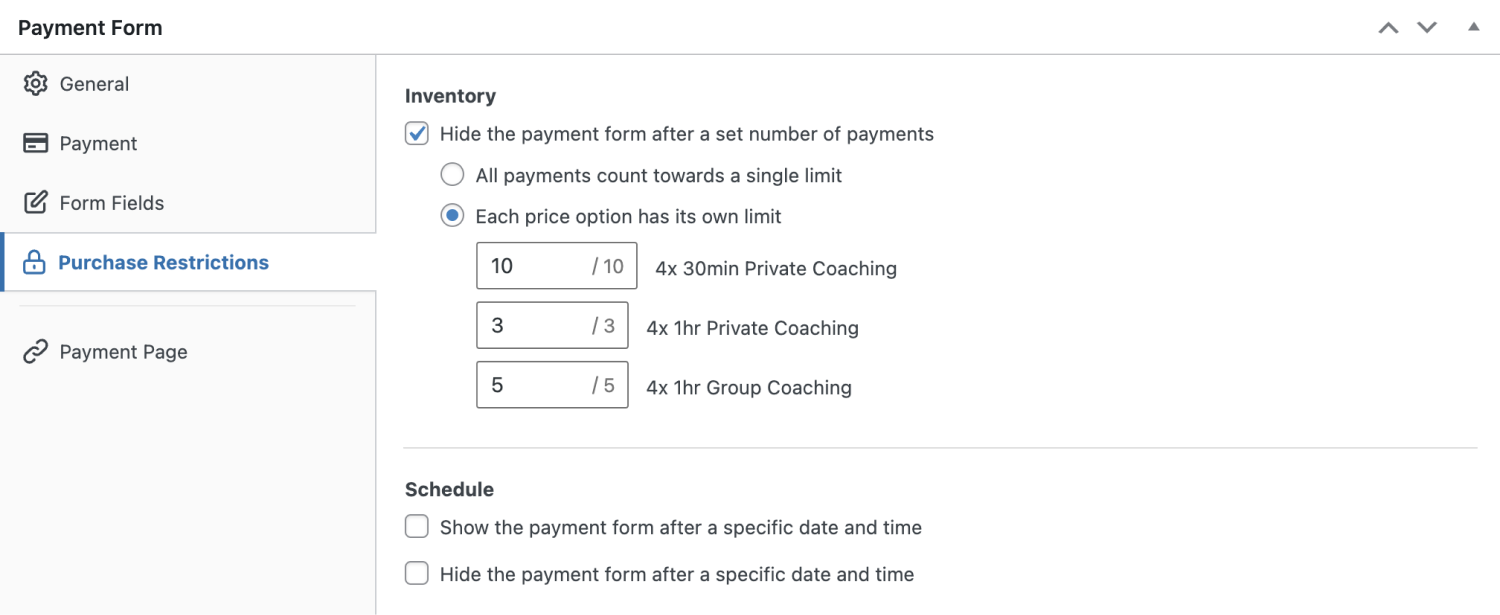Image resolution: width=1500 pixels, height=615 pixels.
Task: Click the Payment Page link icon
Action: (x=35, y=352)
